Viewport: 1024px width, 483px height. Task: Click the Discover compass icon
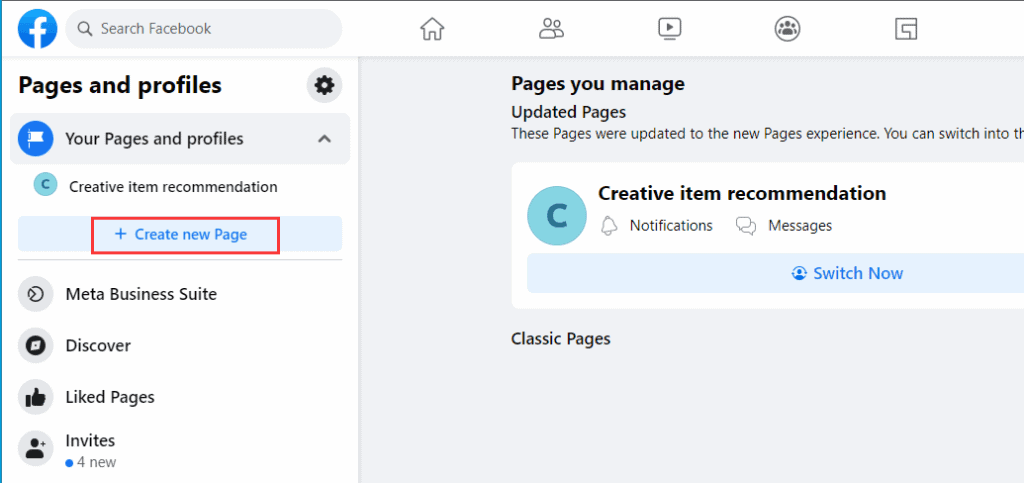click(x=35, y=346)
